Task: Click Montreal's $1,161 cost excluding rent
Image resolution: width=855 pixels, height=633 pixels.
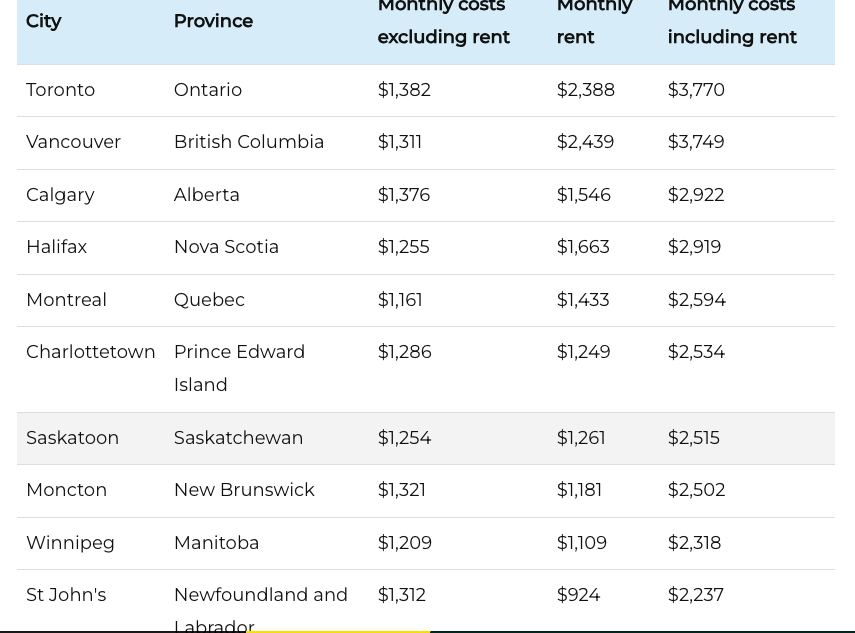Action: tap(400, 300)
